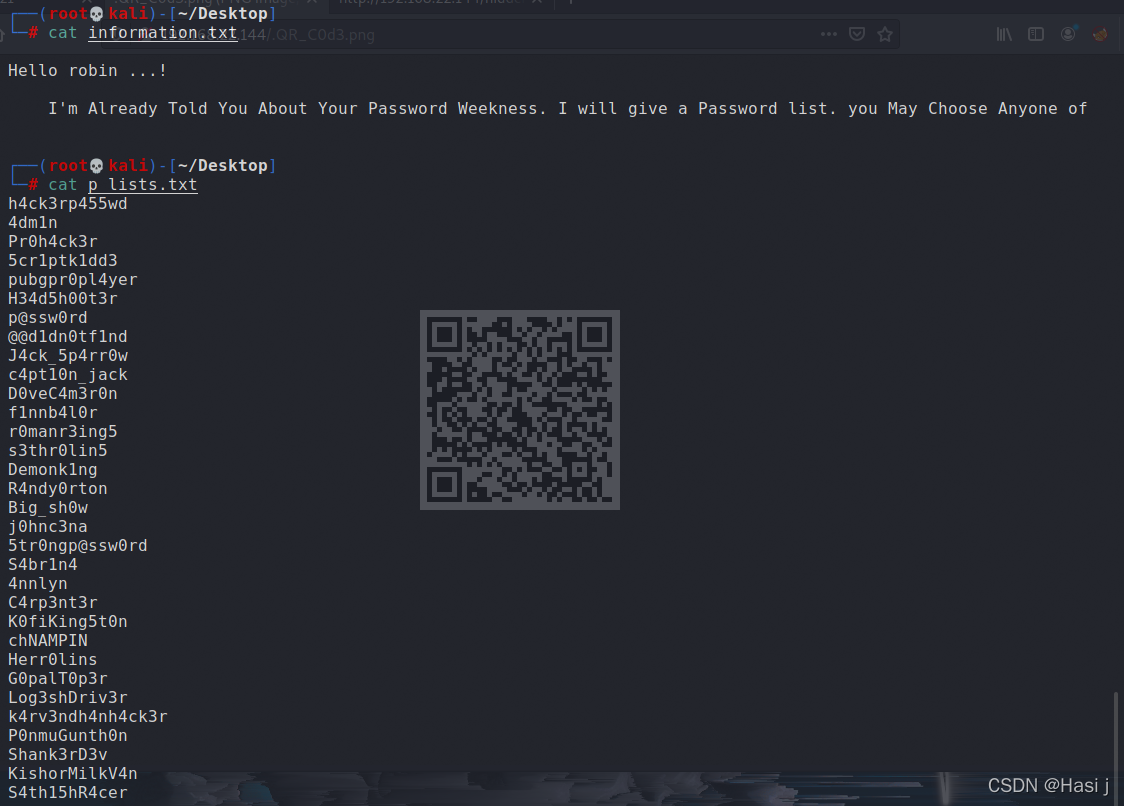This screenshot has height=806, width=1124.
Task: Select password 'Log3shDriv3r'
Action: [67, 698]
